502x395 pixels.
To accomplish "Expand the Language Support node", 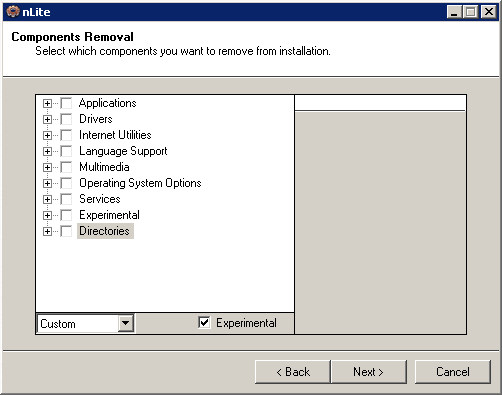I will tap(47, 151).
